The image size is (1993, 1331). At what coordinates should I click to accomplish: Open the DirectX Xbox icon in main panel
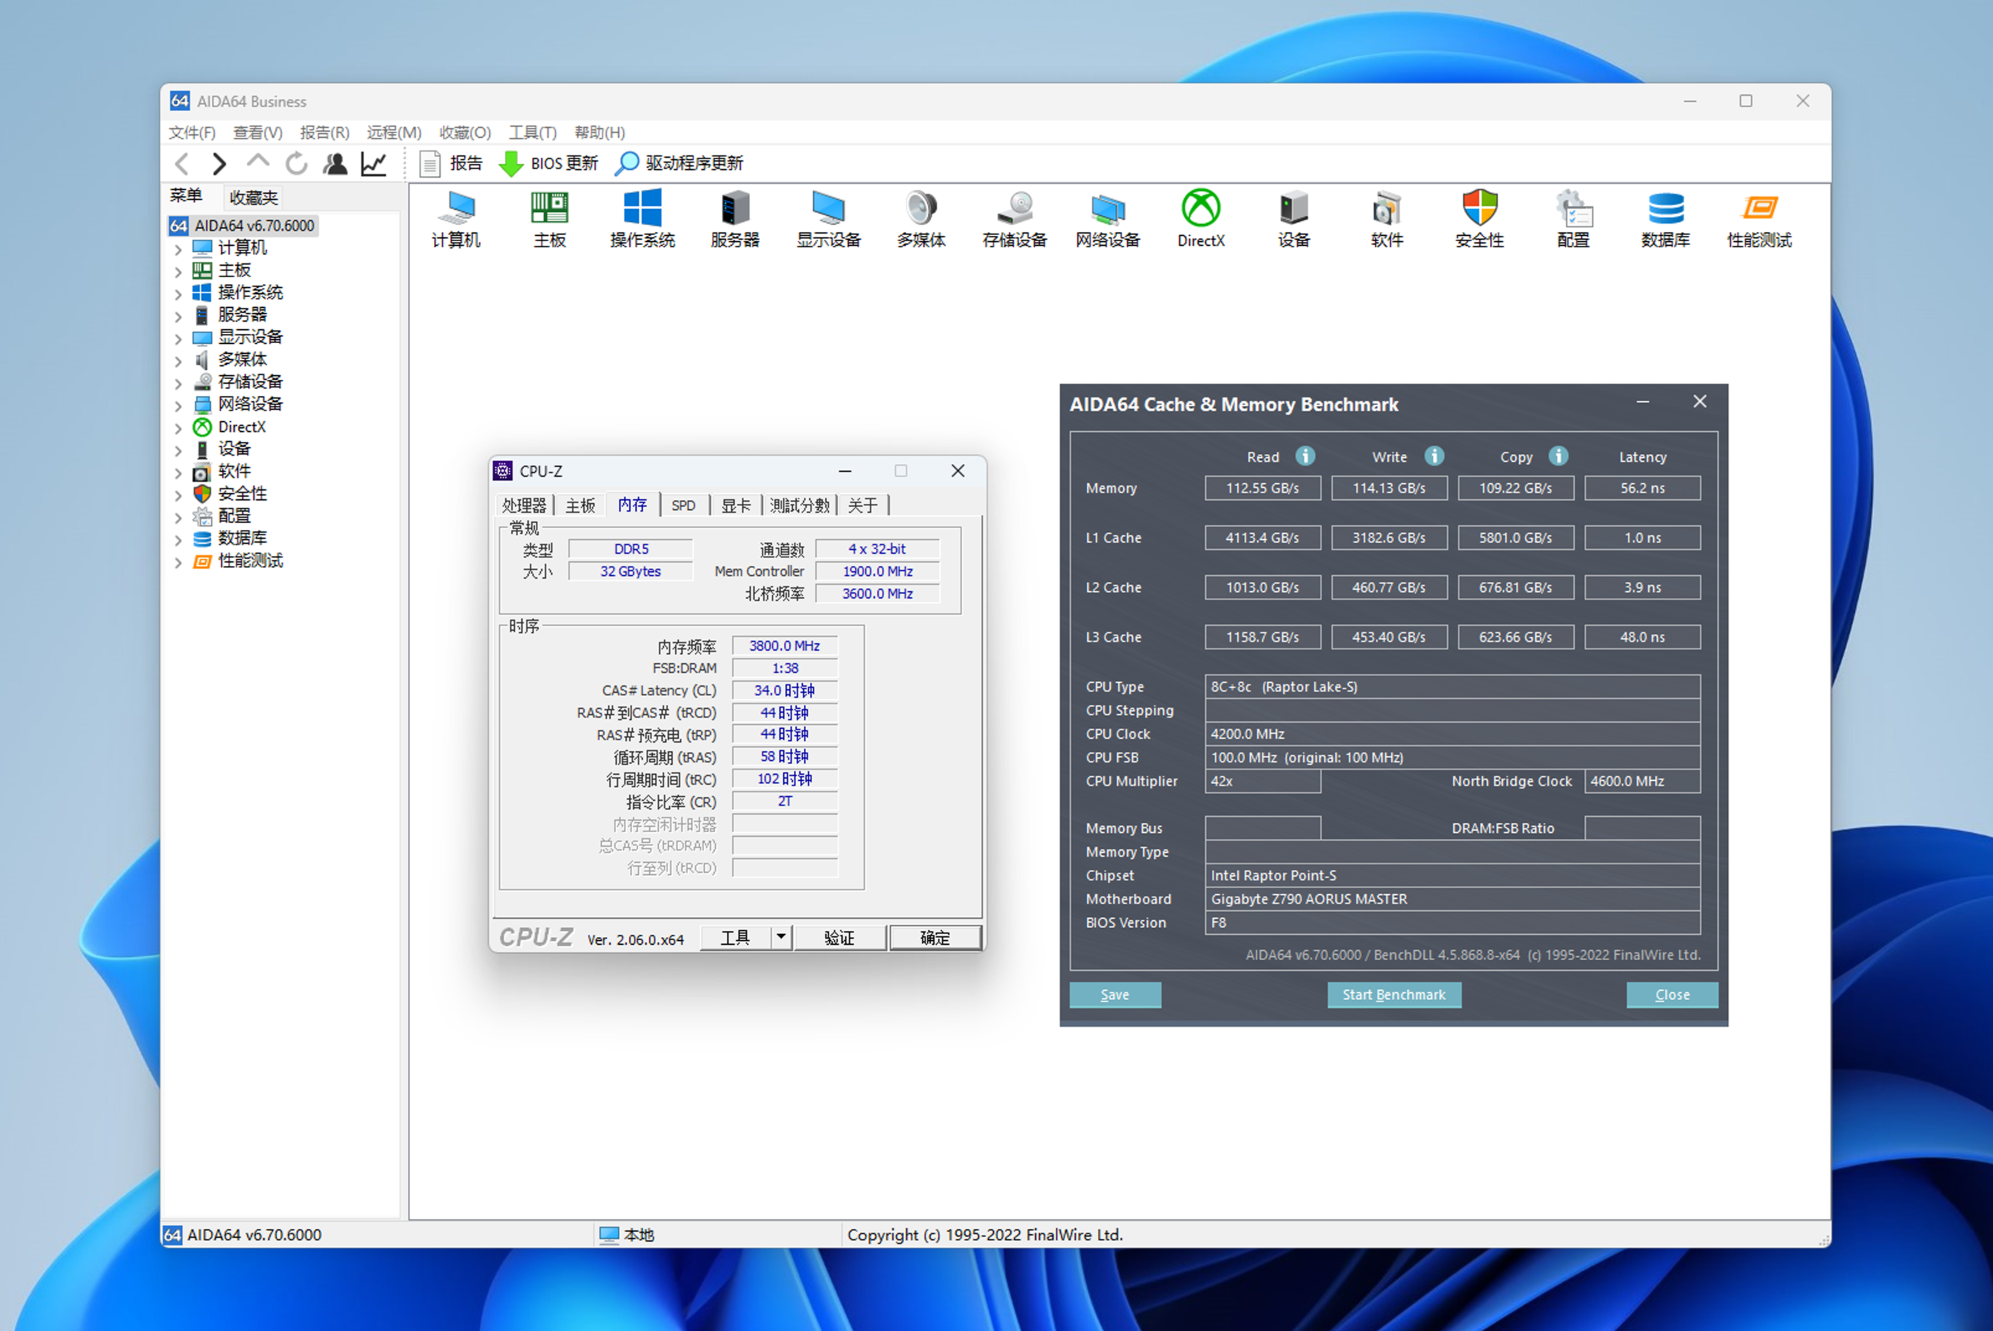[x=1200, y=219]
